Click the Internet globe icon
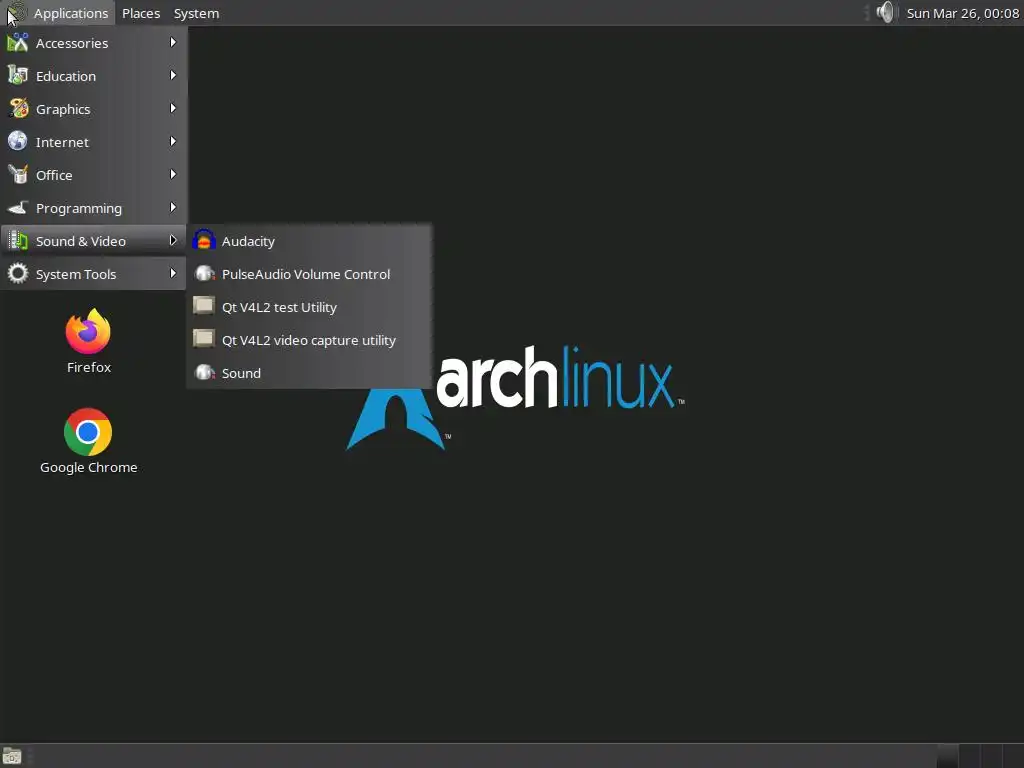 coord(18,142)
